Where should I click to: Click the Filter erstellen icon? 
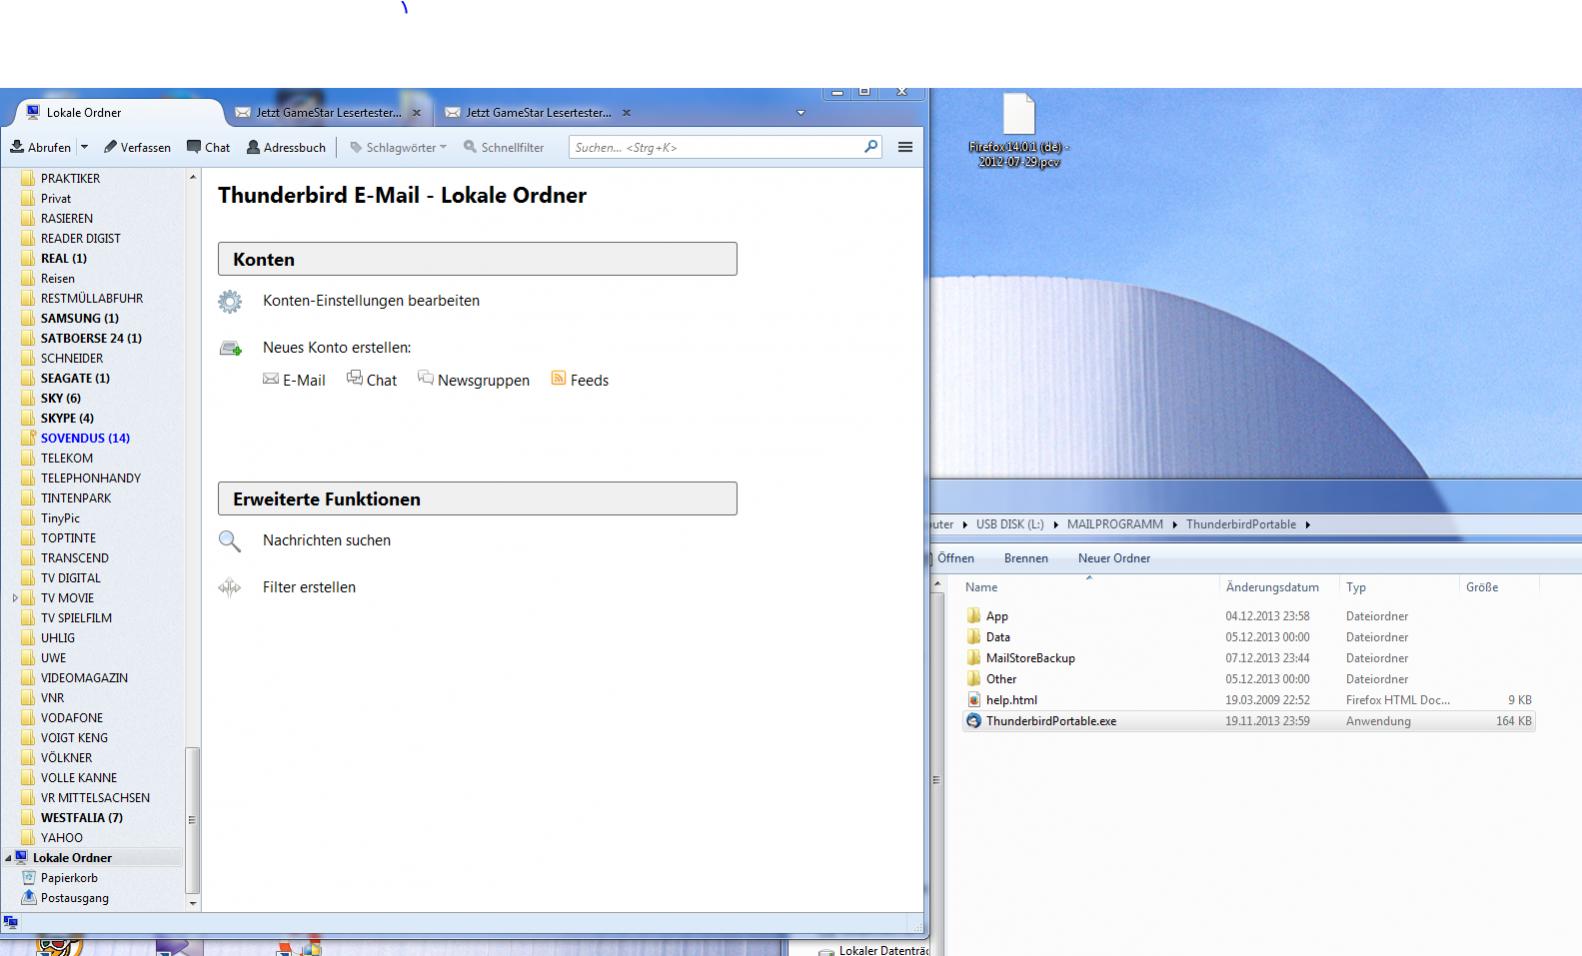230,588
